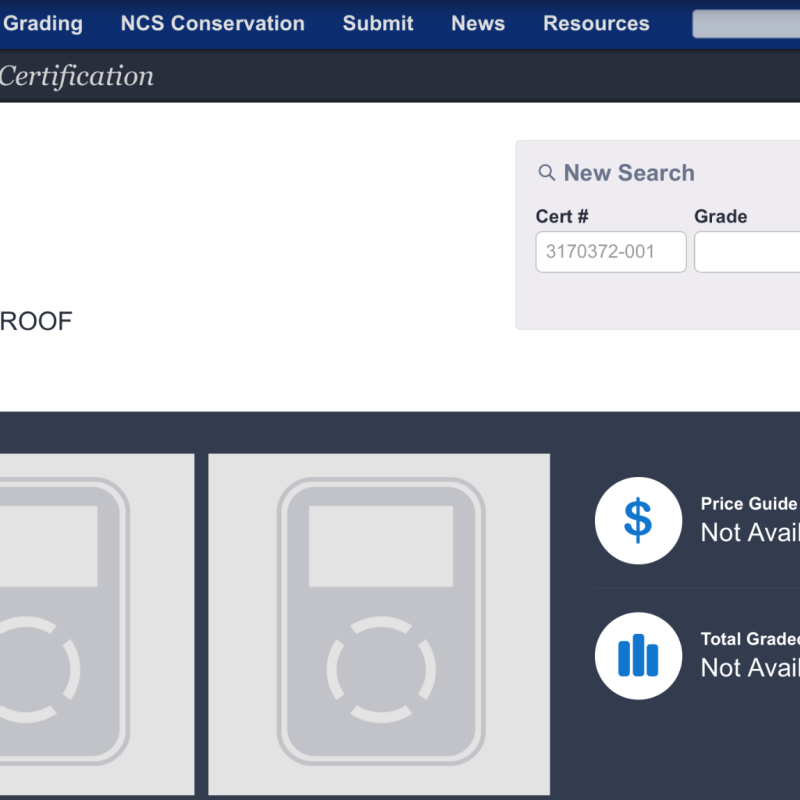The image size is (800, 800).
Task: Click the New Search heading text
Action: point(629,173)
